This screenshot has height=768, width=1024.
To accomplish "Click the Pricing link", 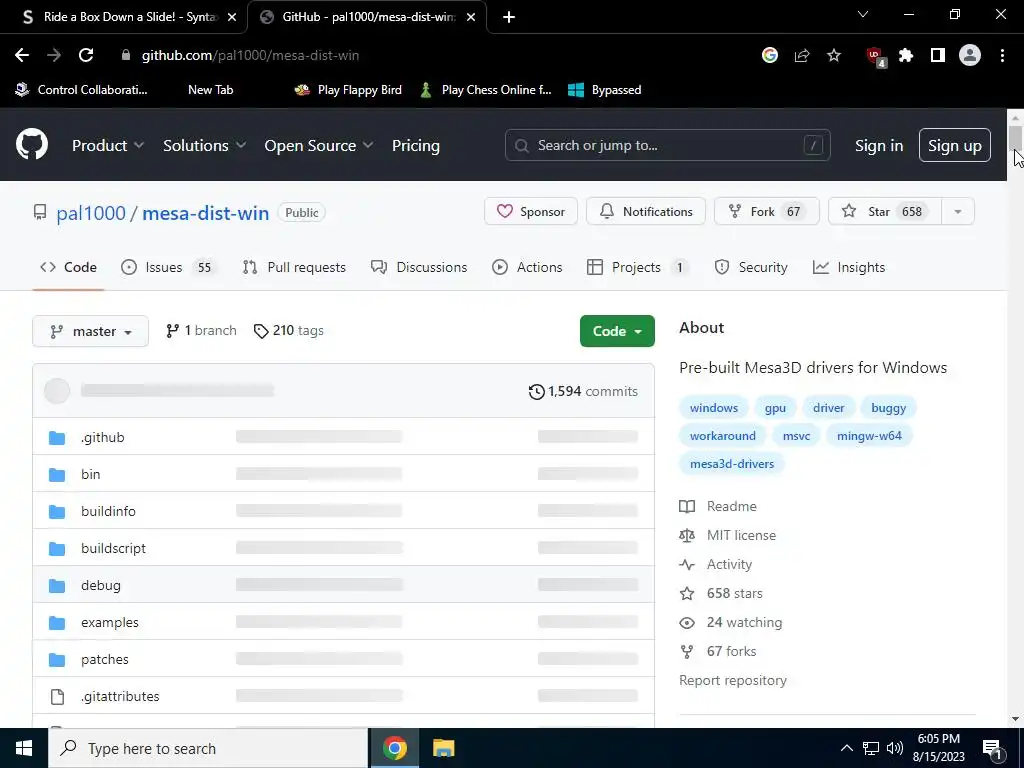I will (416, 146).
